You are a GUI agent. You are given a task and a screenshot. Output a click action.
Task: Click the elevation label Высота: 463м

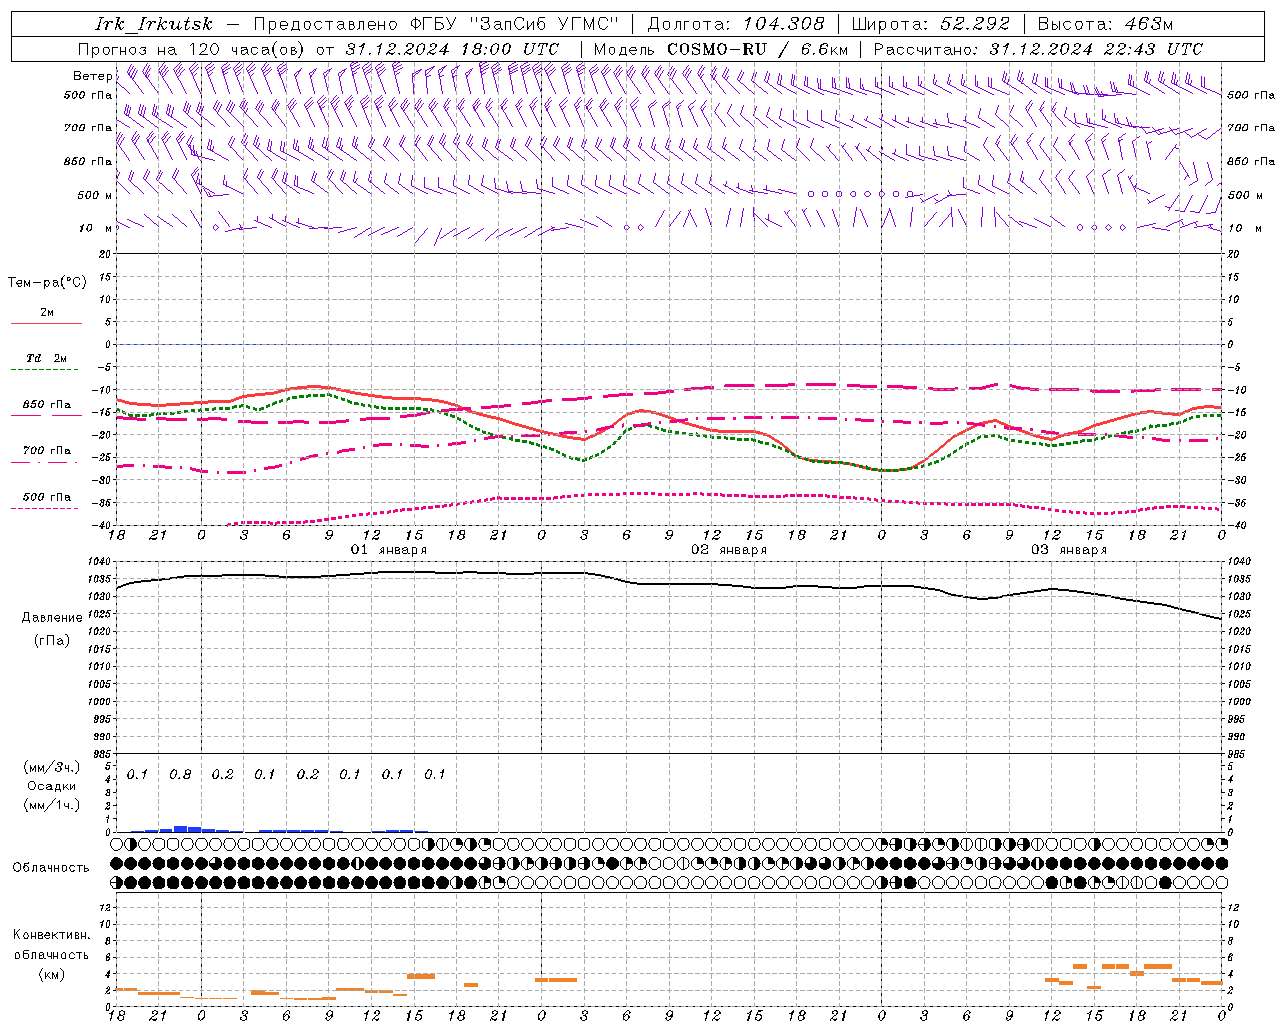[1105, 24]
